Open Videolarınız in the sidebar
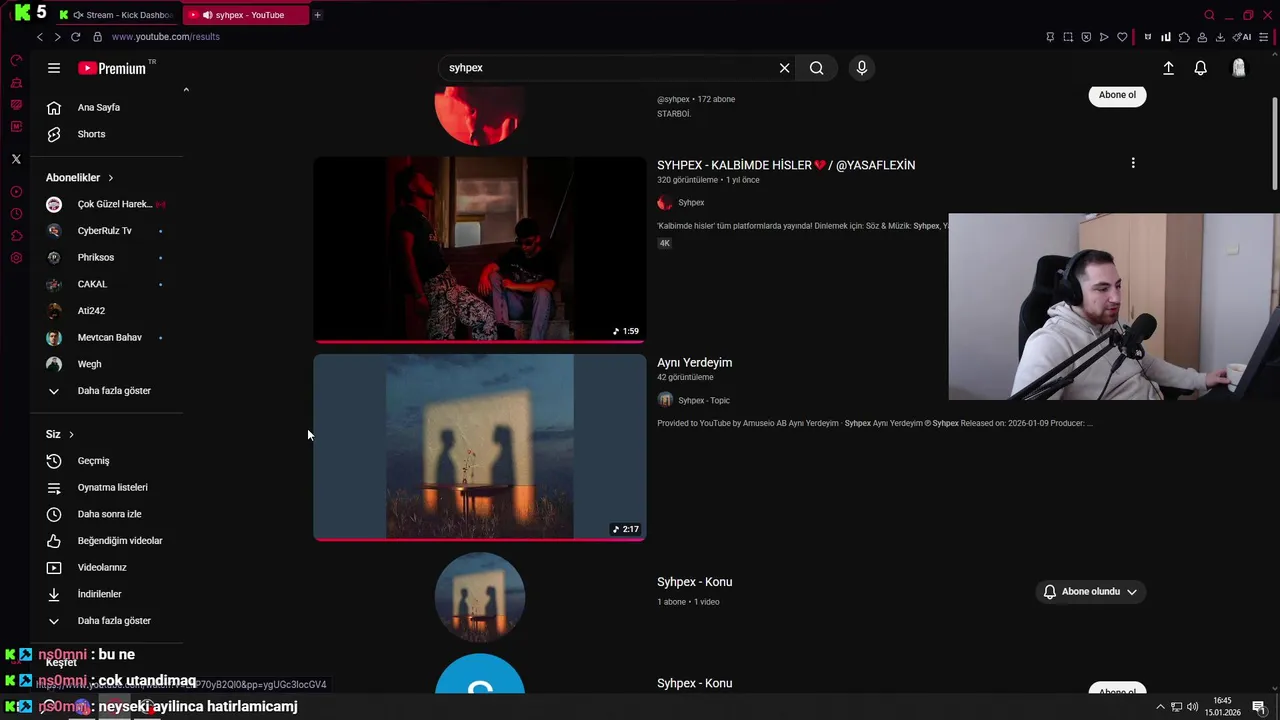 [106, 568]
